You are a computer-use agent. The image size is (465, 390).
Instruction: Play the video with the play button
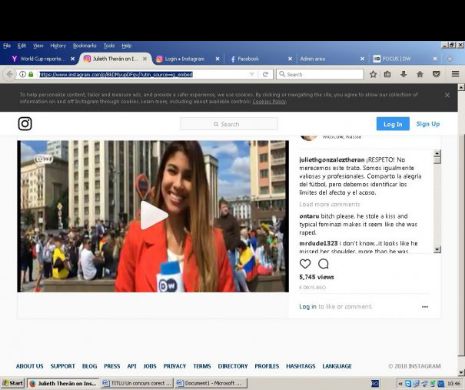pos(153,215)
